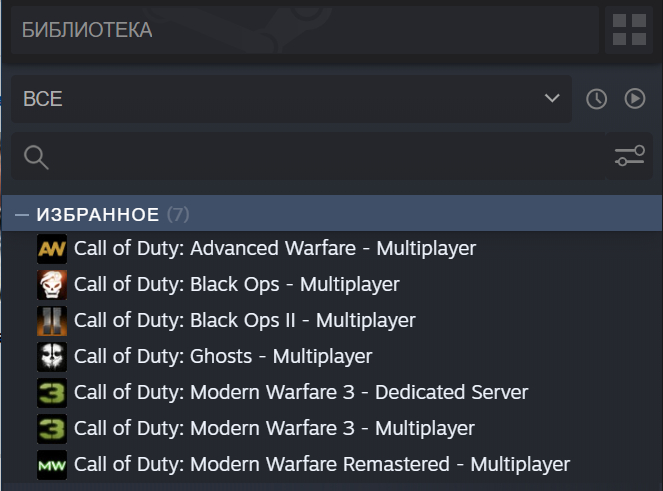Screen dimensions: 663x491
Task: Click the Black Ops II game icon
Action: point(52,320)
